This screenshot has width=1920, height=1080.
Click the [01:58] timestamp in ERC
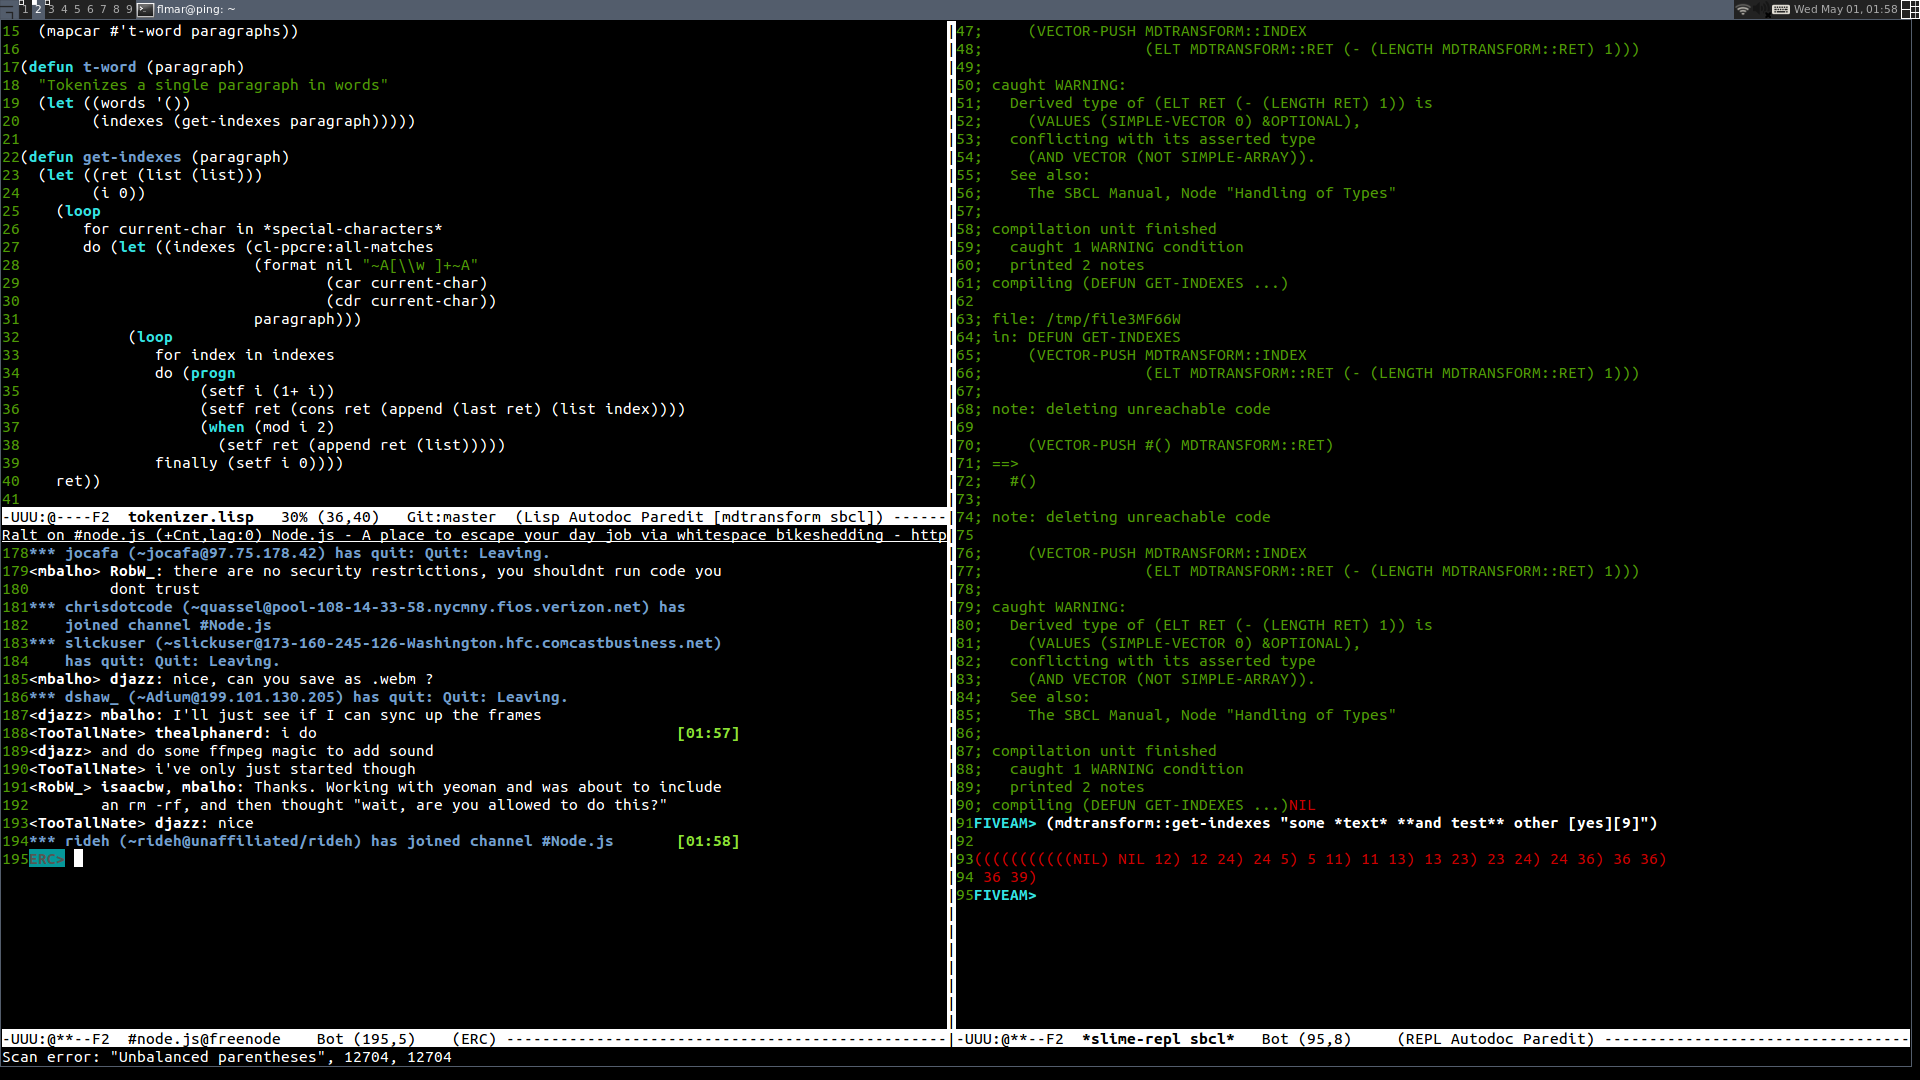click(708, 841)
